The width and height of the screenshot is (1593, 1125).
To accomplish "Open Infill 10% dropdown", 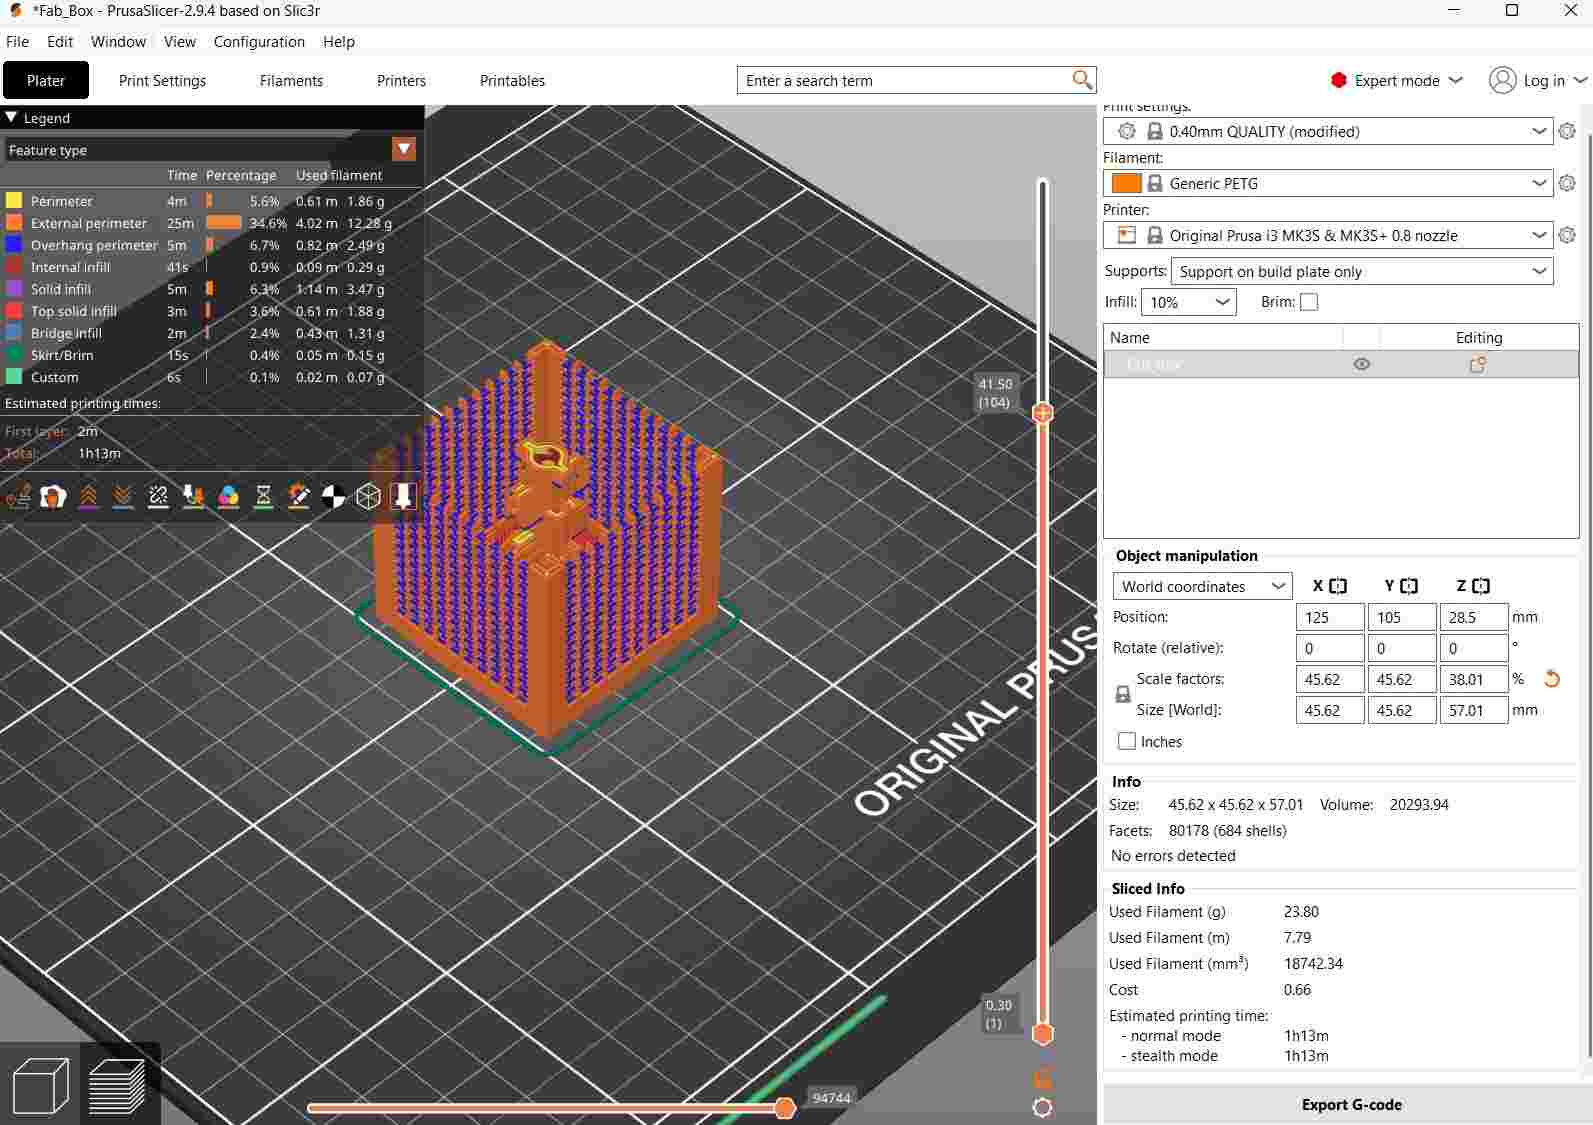I will pos(1189,302).
